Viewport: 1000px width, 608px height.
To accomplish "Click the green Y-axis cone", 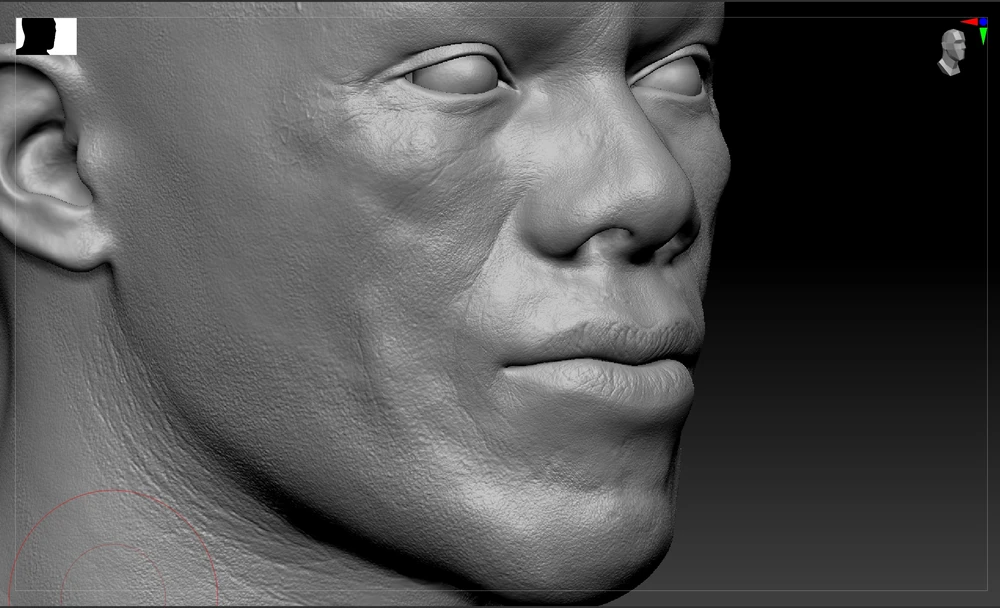I will 983,36.
